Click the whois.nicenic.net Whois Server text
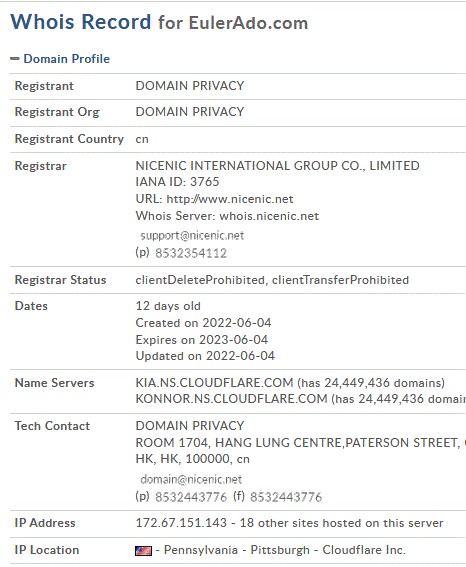466x567 pixels. [269, 216]
